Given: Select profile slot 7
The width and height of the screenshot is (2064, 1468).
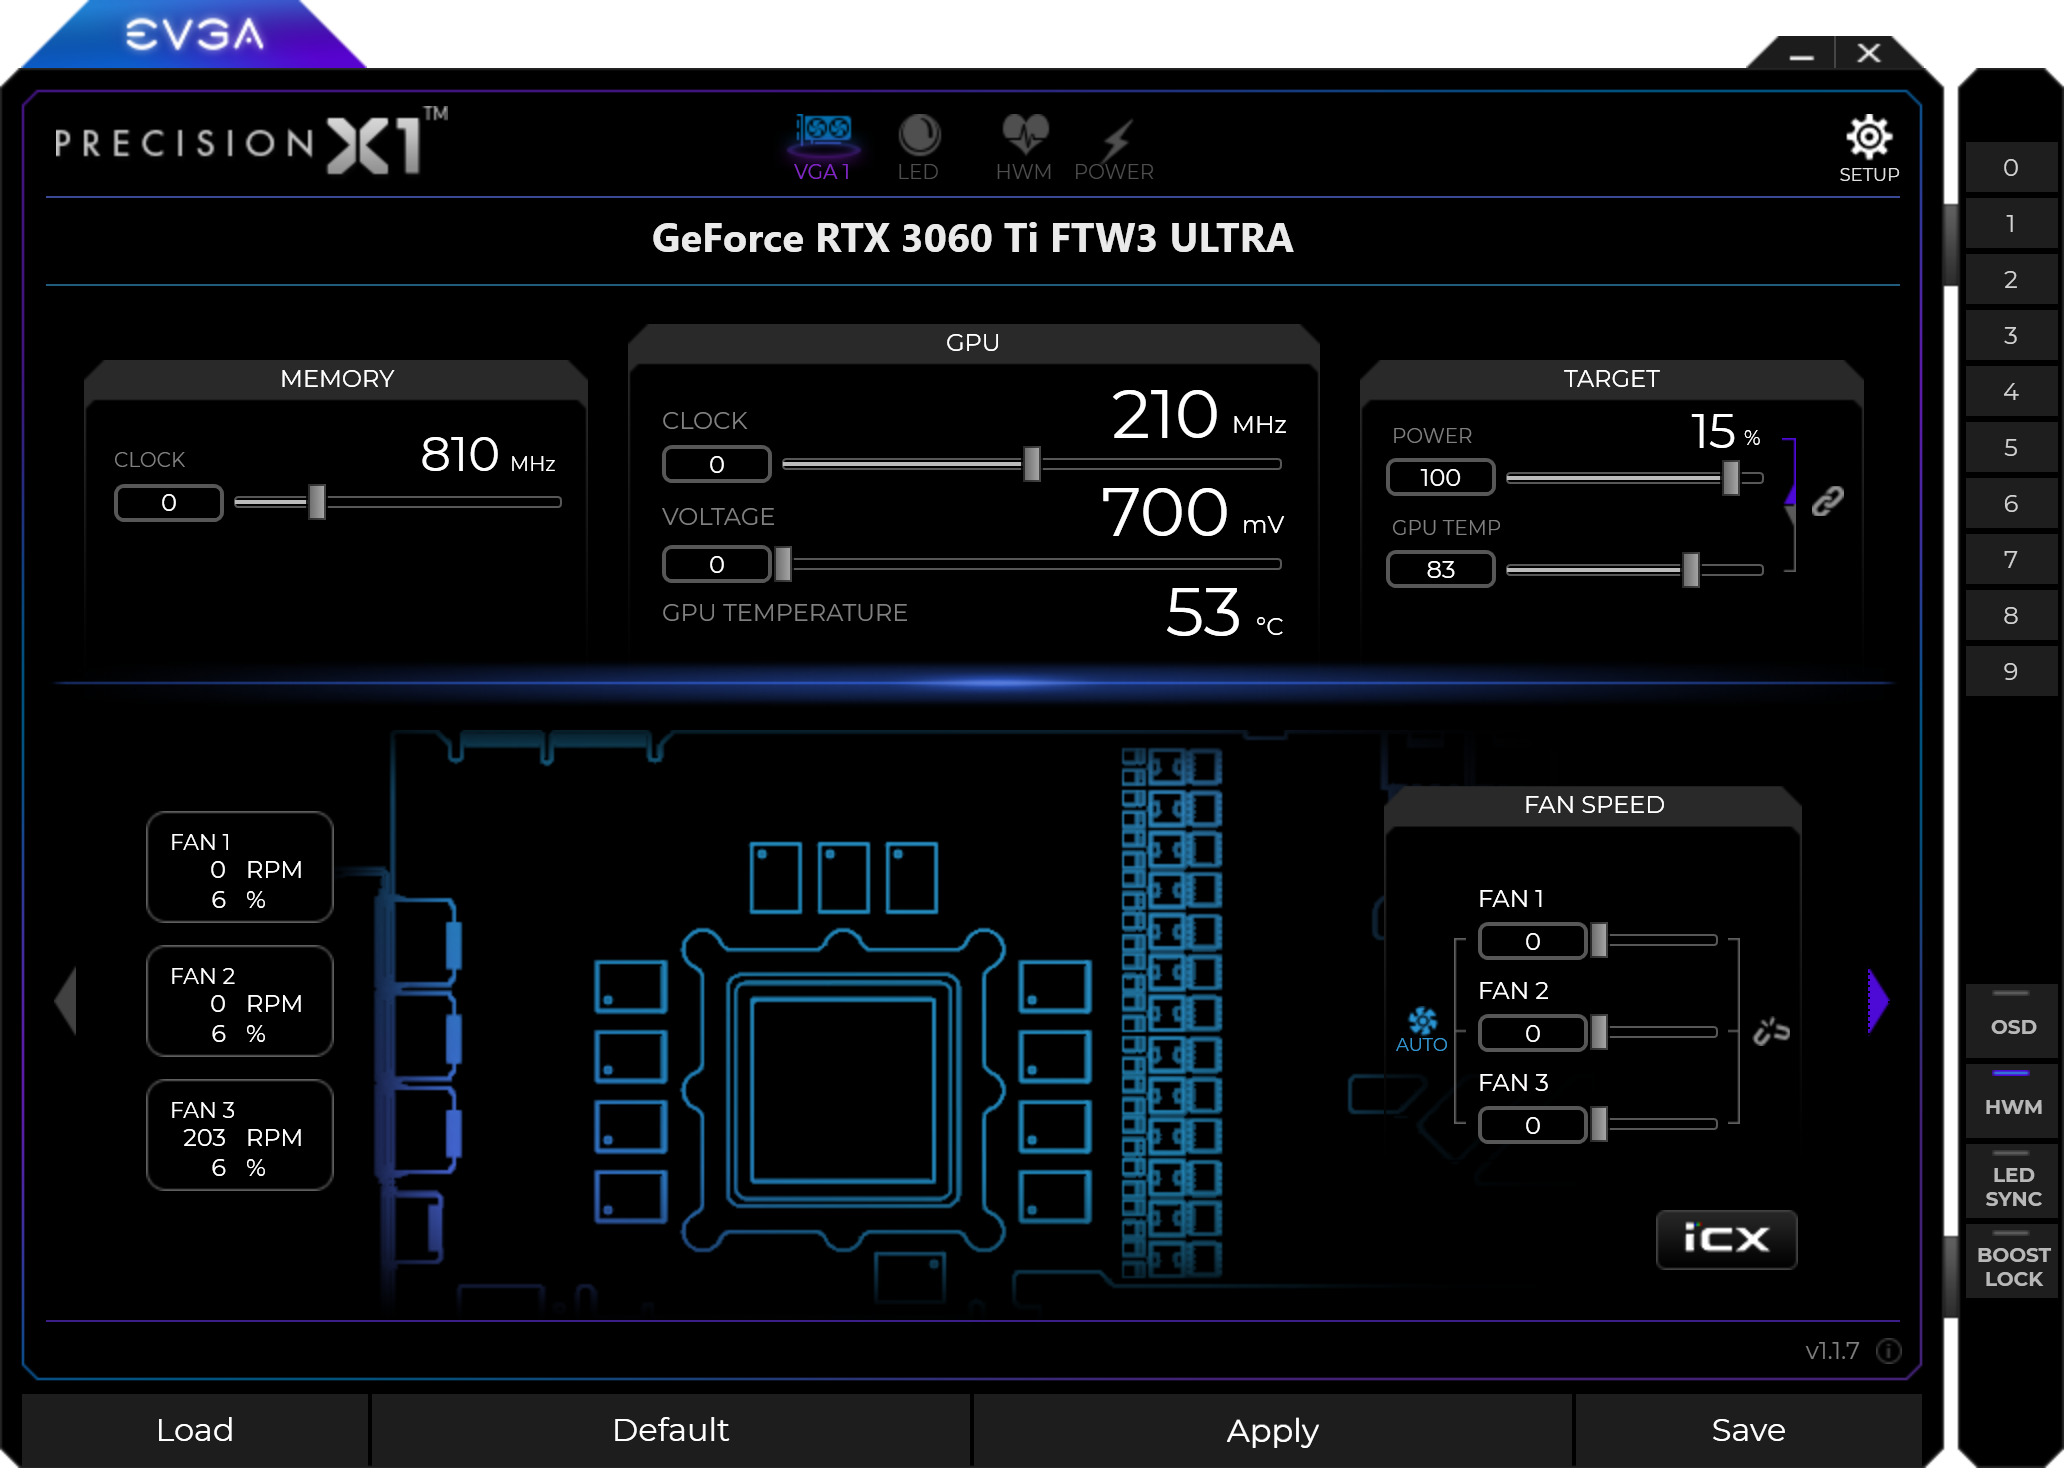Looking at the screenshot, I should tap(2010, 560).
